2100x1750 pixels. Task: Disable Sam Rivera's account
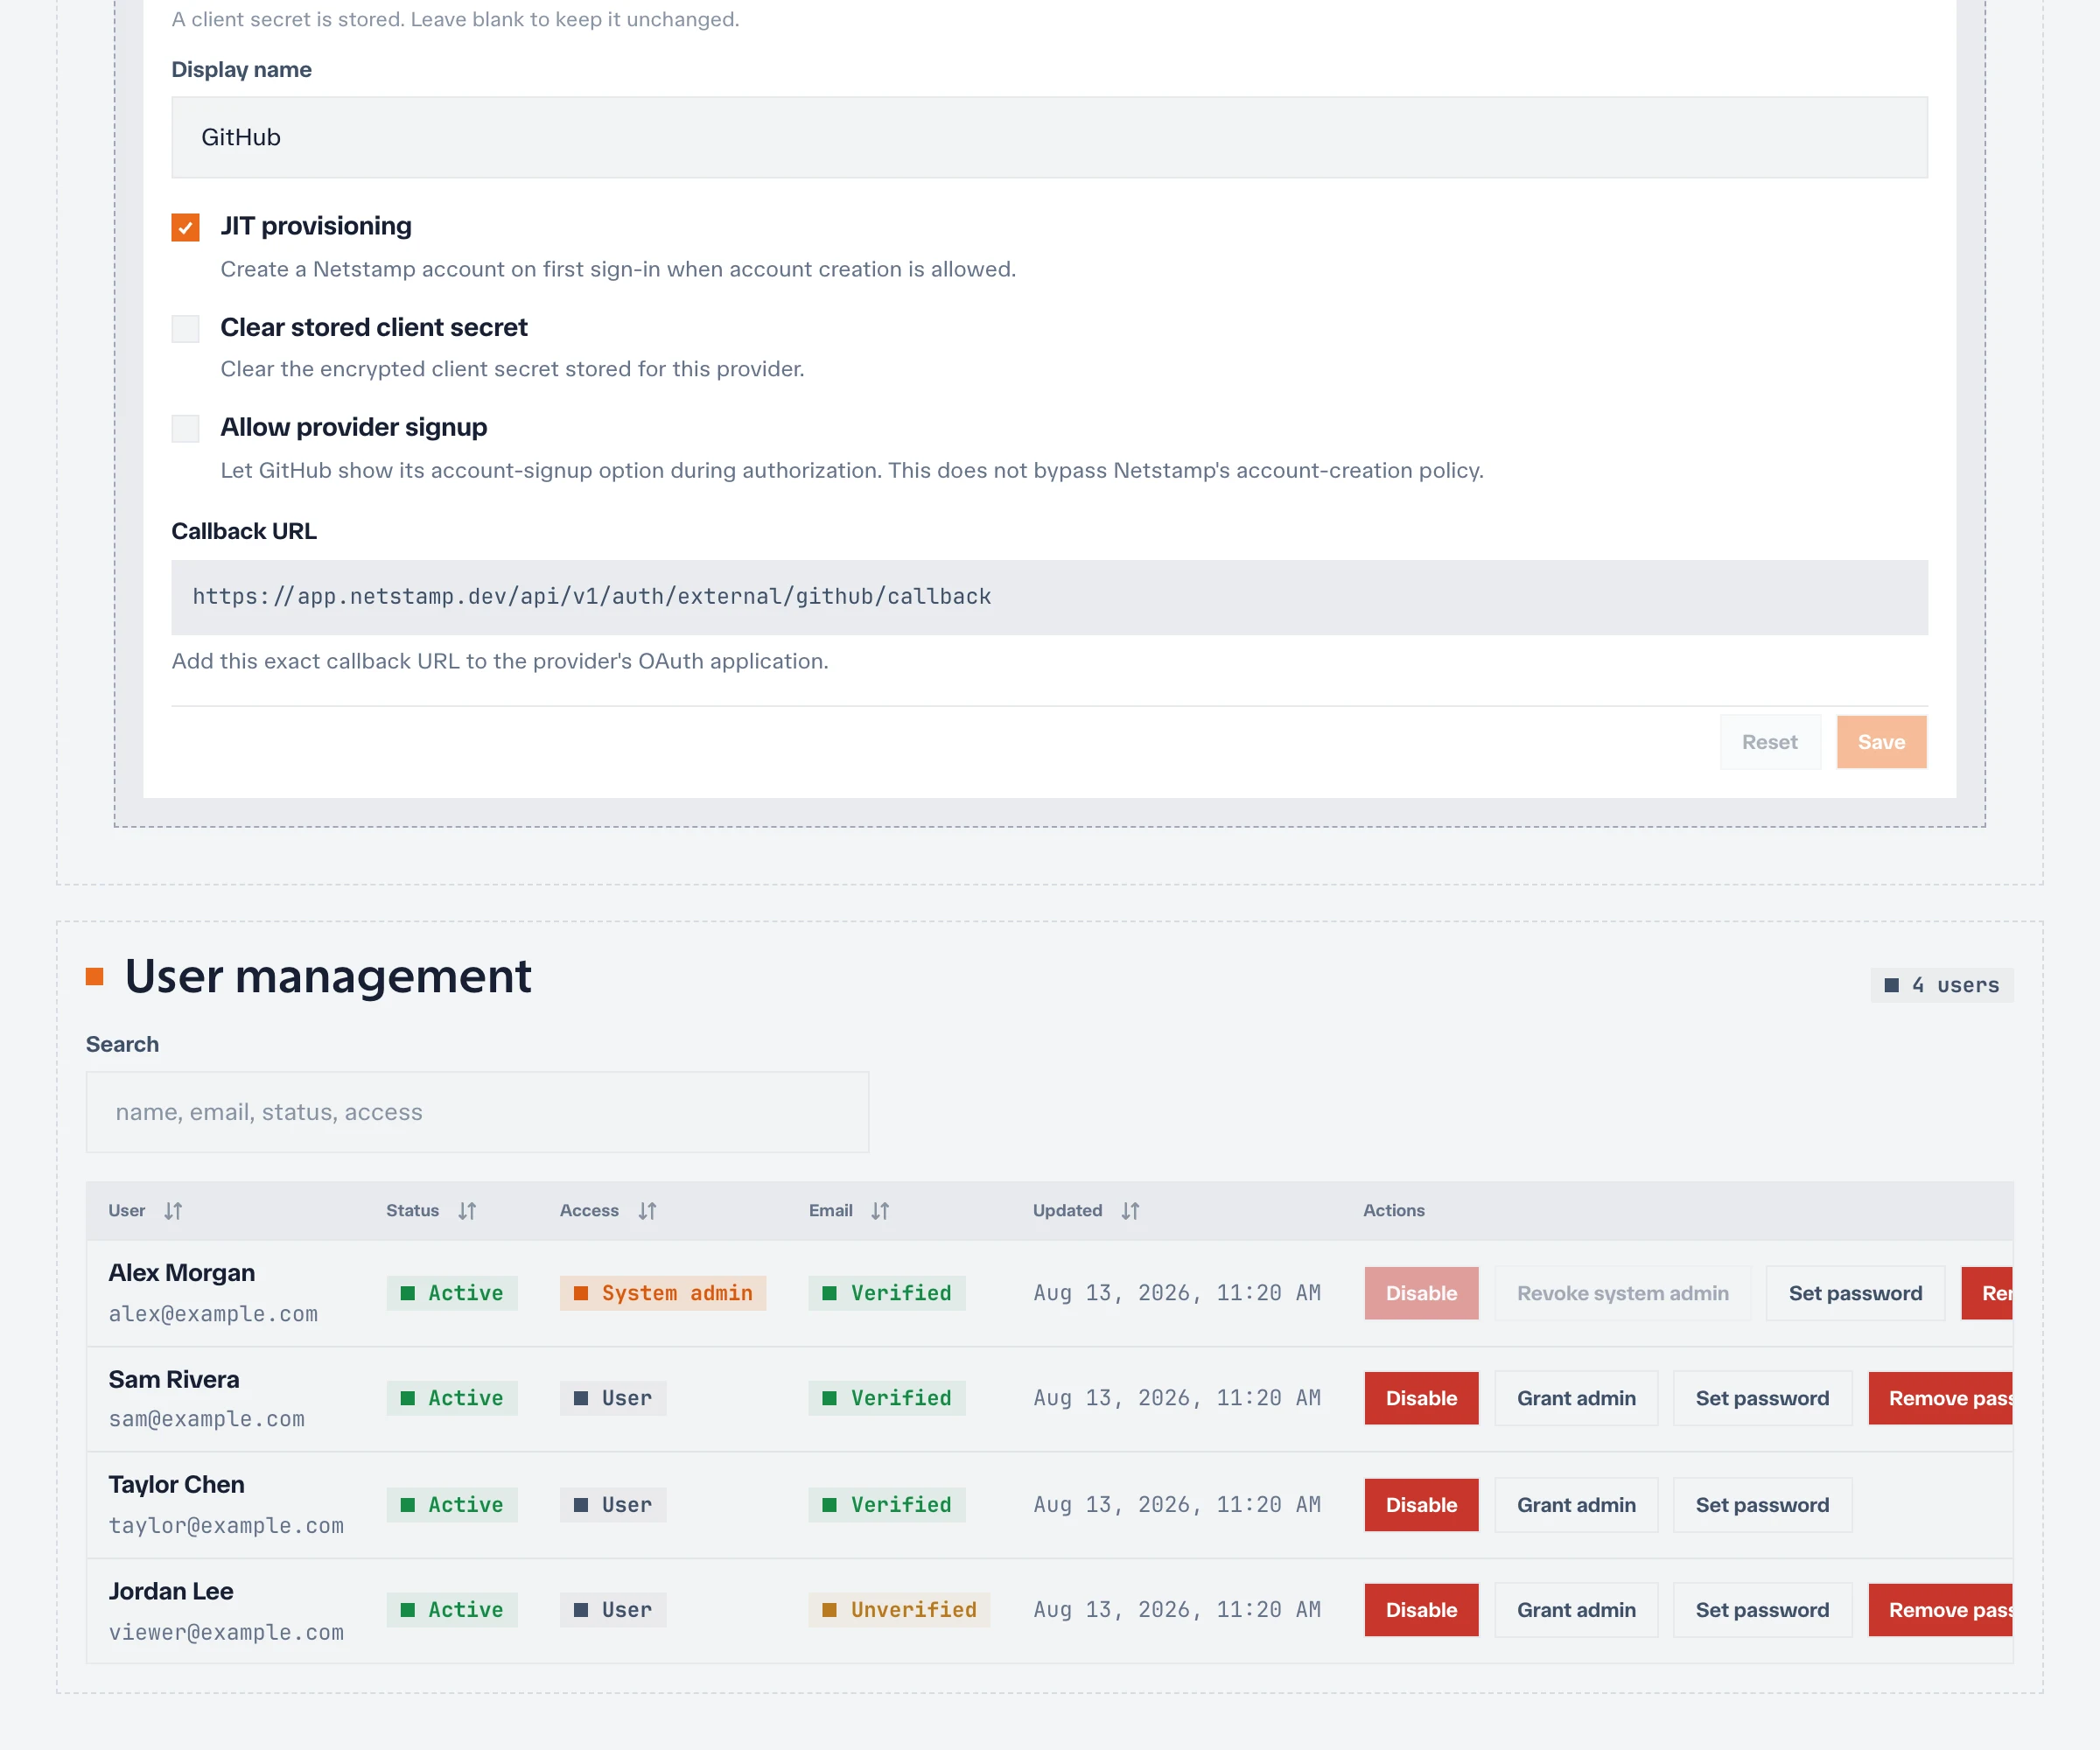click(x=1421, y=1398)
